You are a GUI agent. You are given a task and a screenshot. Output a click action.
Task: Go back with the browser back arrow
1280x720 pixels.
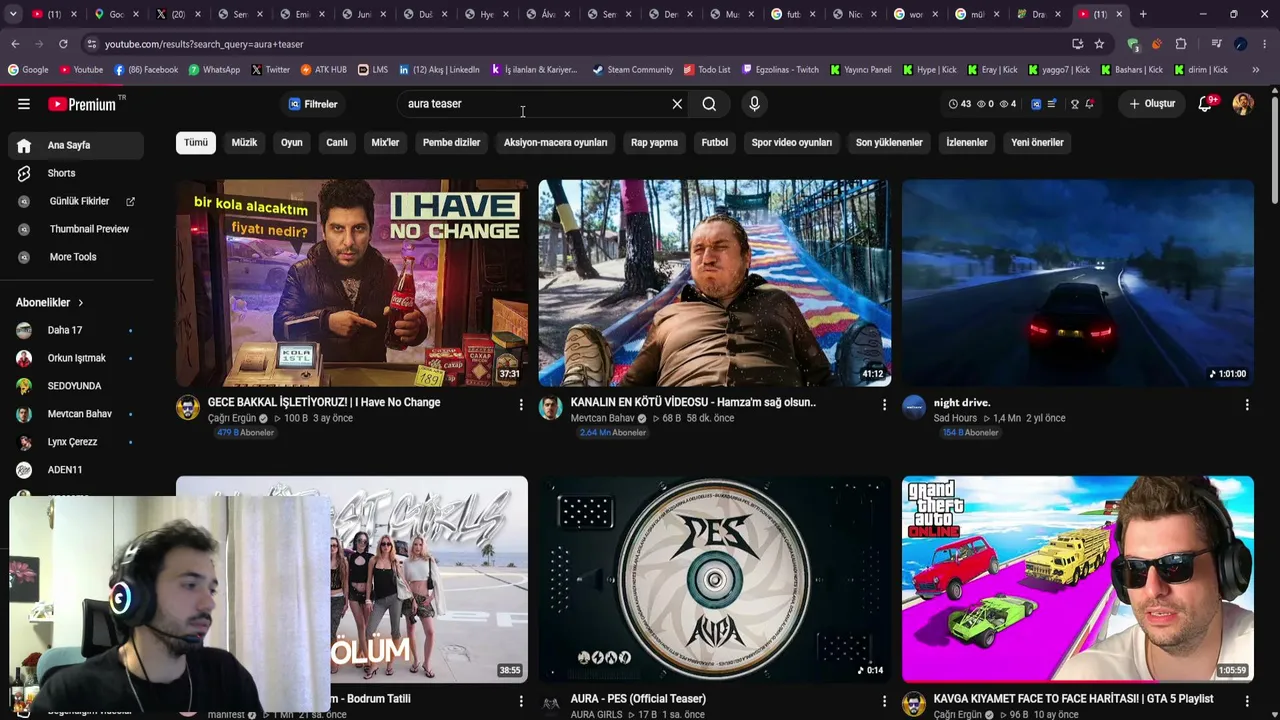(15, 44)
